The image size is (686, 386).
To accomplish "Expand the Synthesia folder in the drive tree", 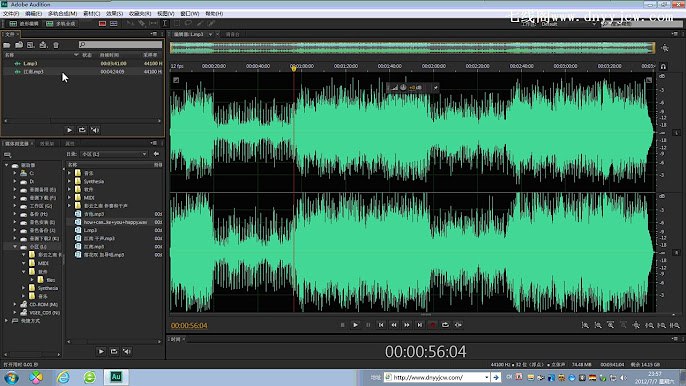I will [24, 288].
